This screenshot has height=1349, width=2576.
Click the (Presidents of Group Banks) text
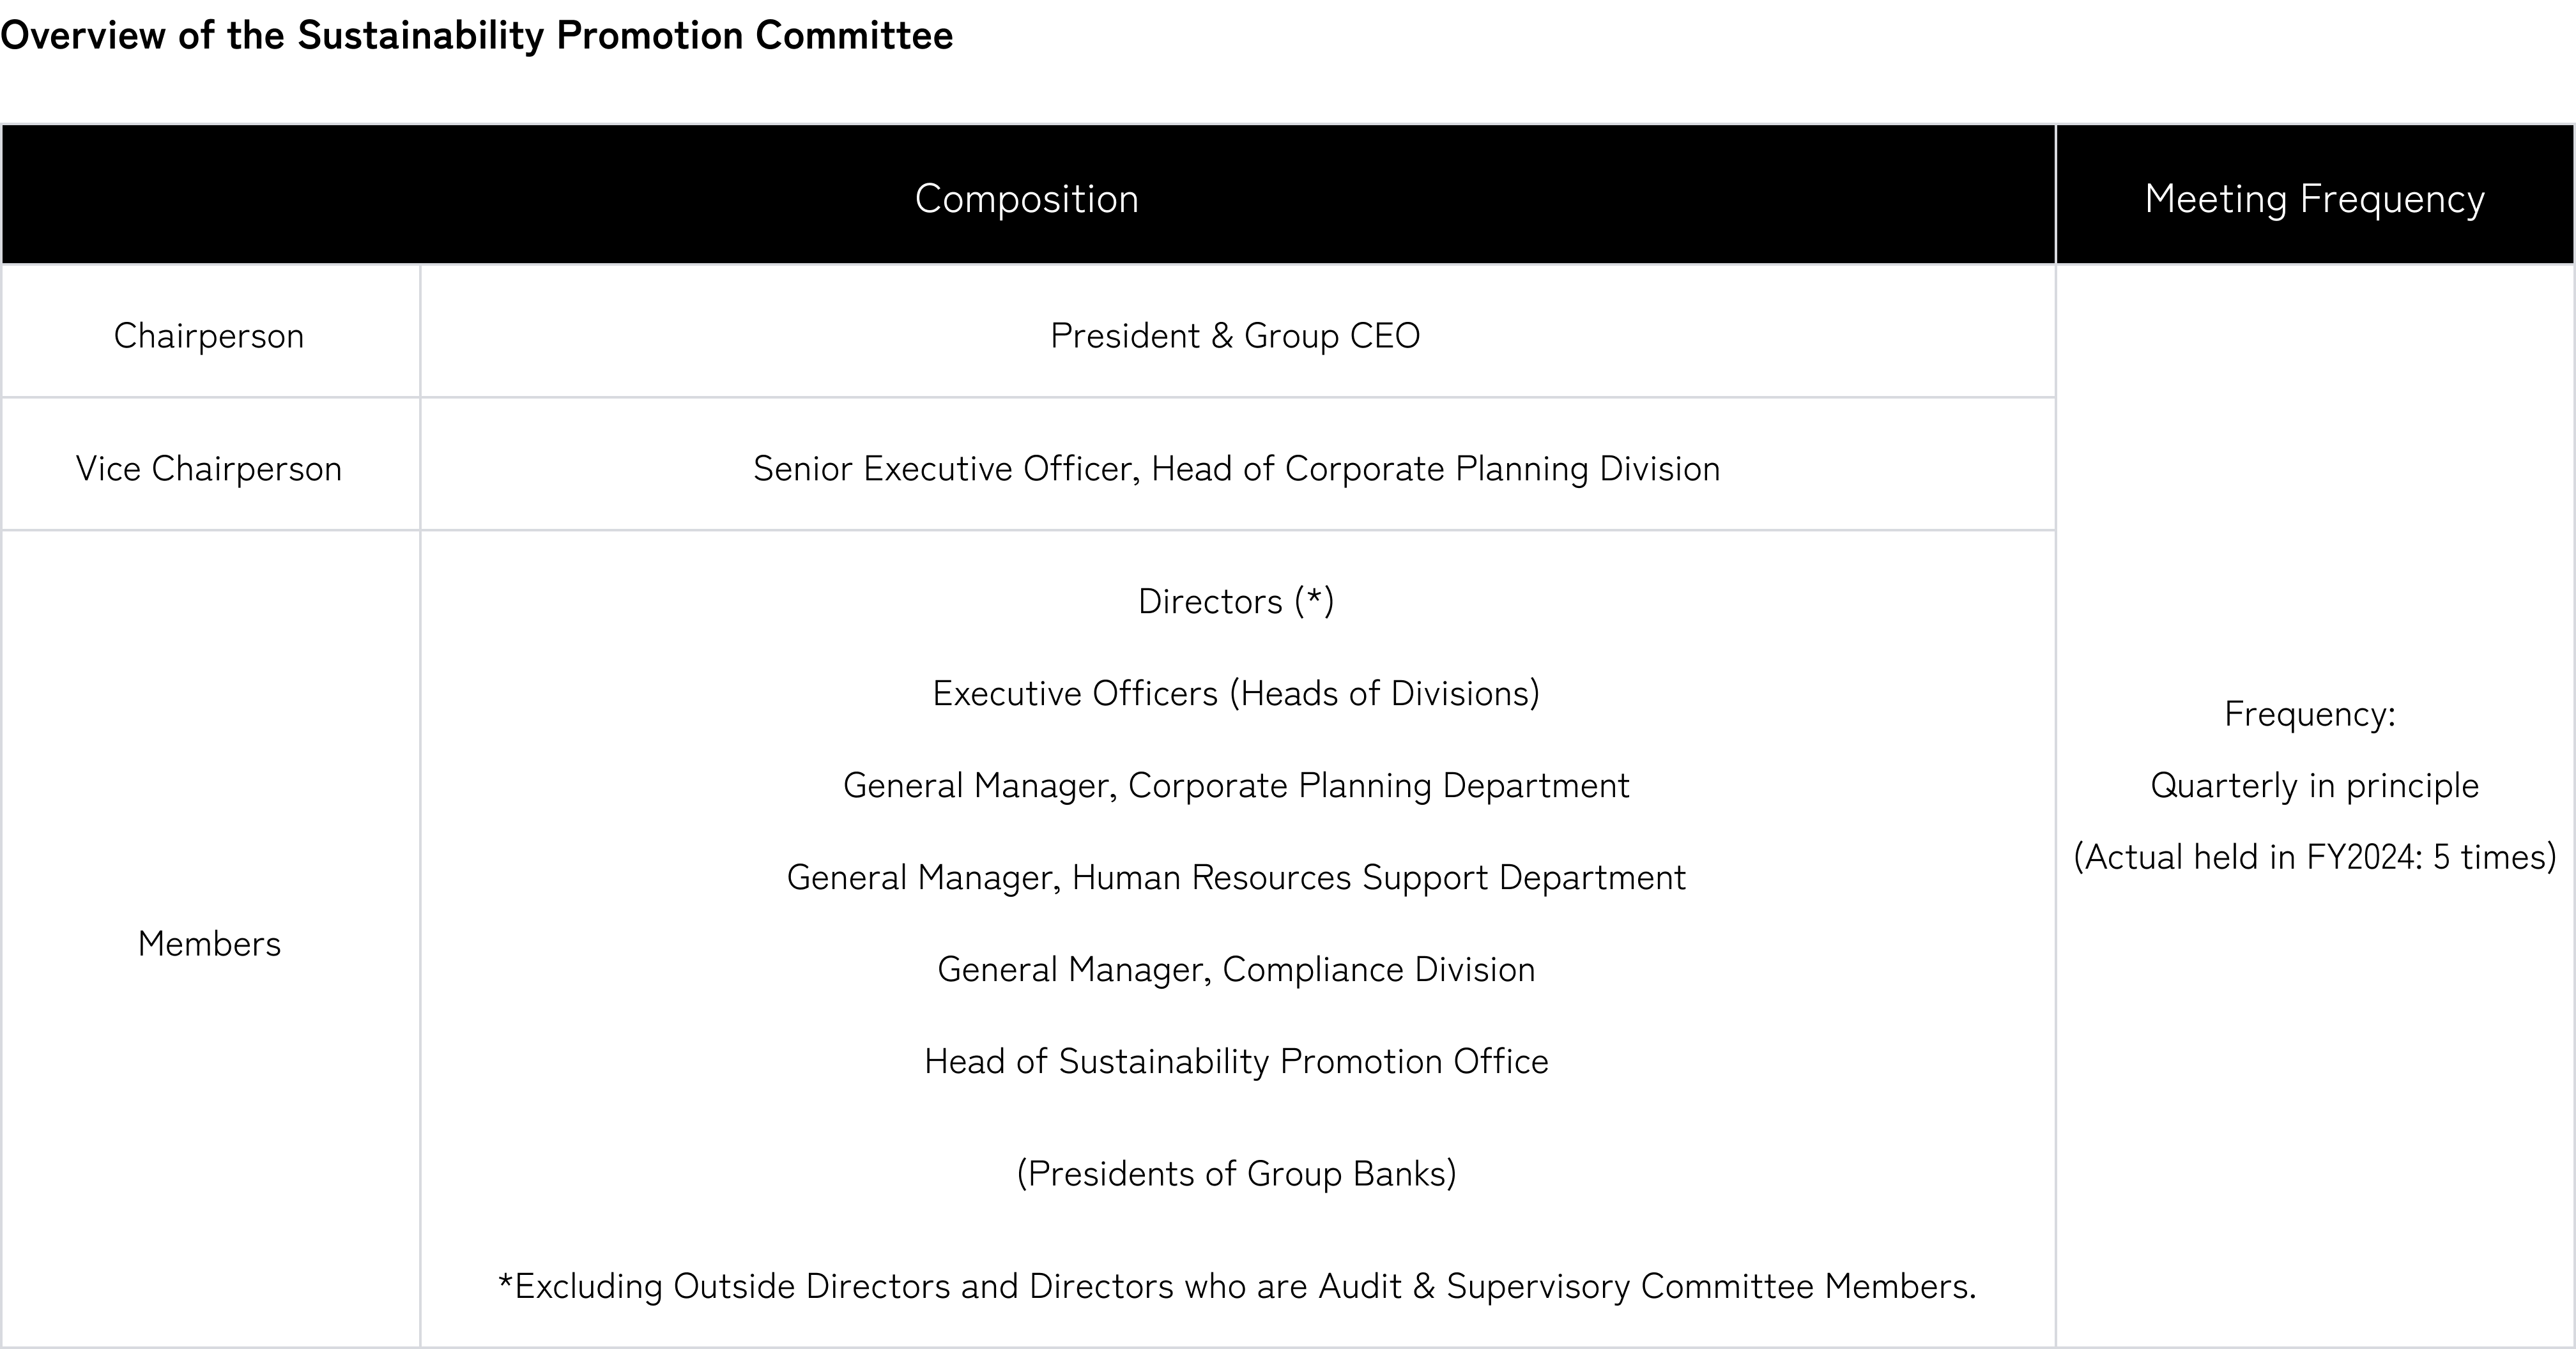[1236, 1173]
